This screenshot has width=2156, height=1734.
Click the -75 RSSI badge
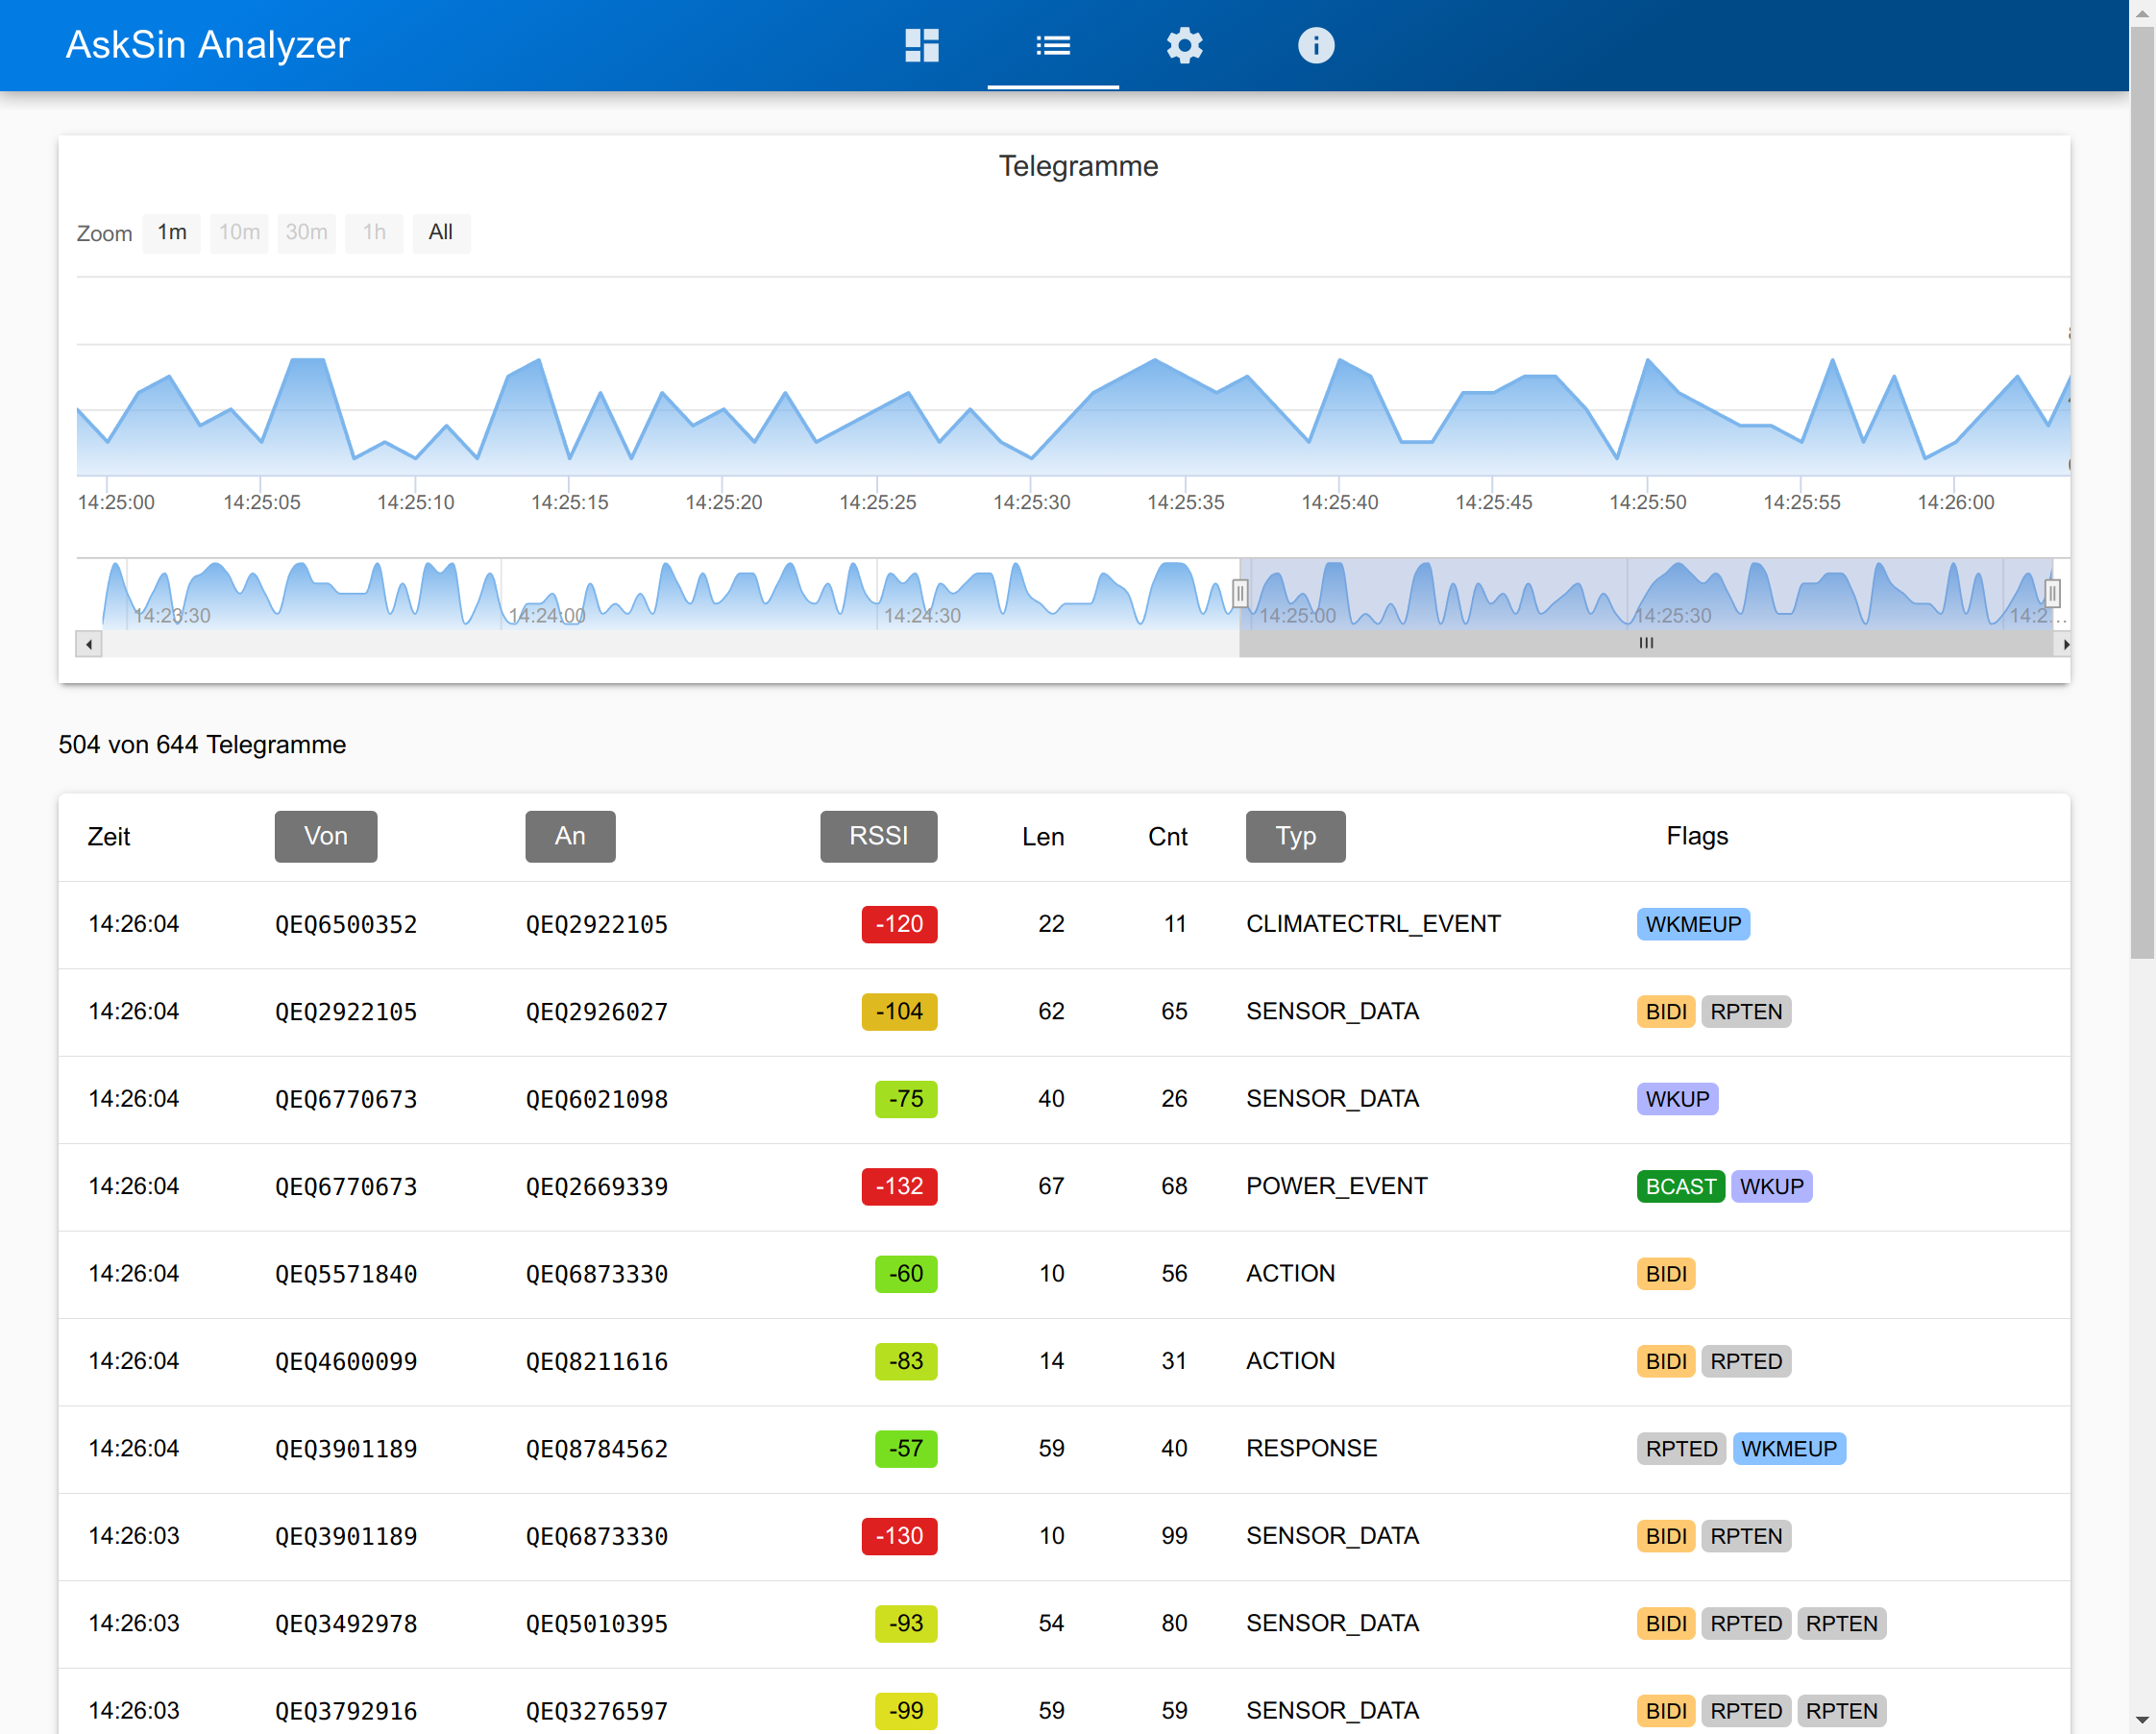click(906, 1099)
